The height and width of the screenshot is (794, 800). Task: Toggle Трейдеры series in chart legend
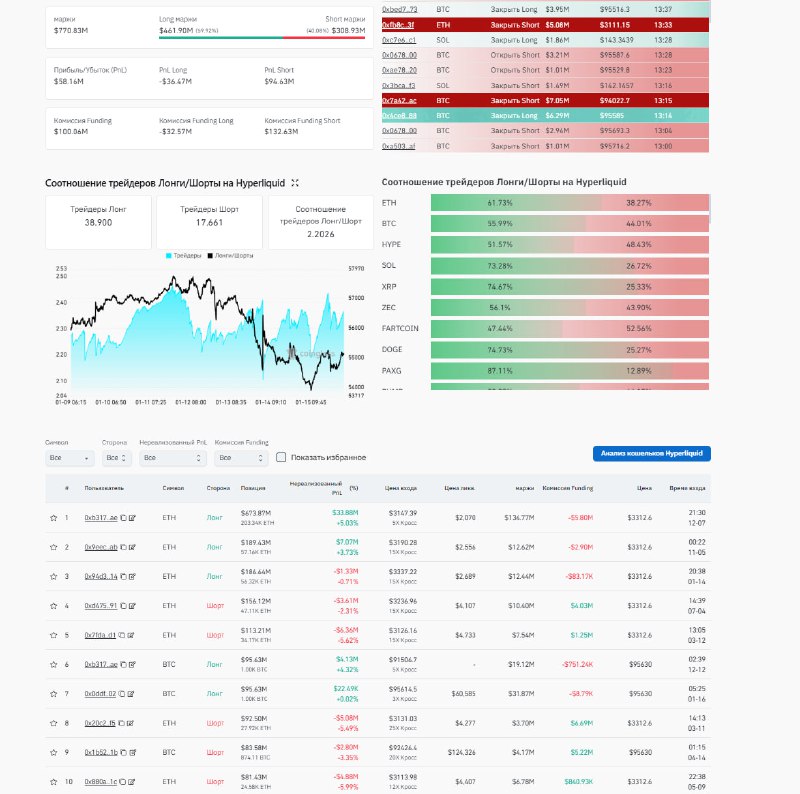point(183,256)
